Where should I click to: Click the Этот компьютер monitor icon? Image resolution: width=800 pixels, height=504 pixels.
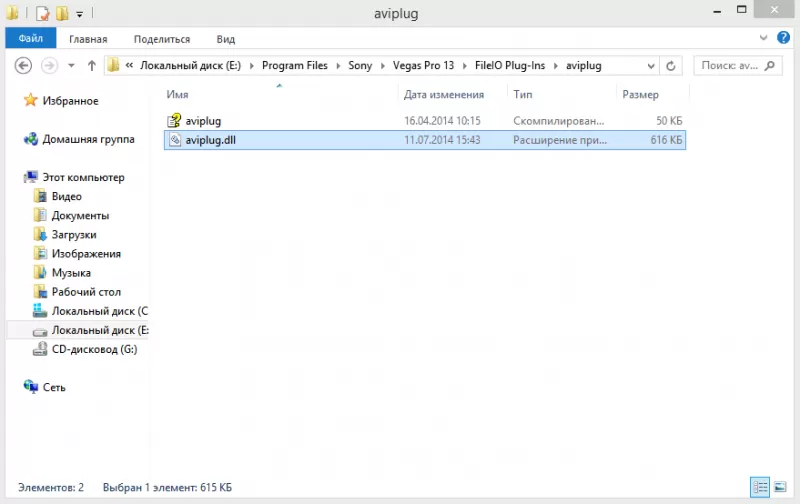click(31, 177)
